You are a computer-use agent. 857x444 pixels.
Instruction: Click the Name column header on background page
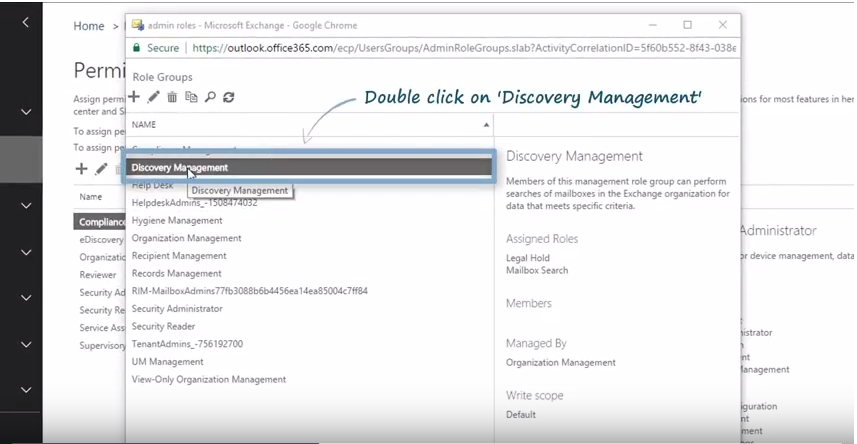91,197
